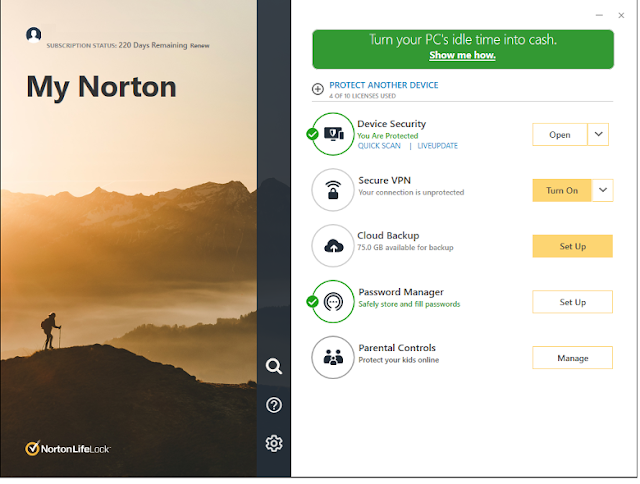Click the green idle time cash banner
Viewport: 640px width, 484px height.
(x=463, y=49)
